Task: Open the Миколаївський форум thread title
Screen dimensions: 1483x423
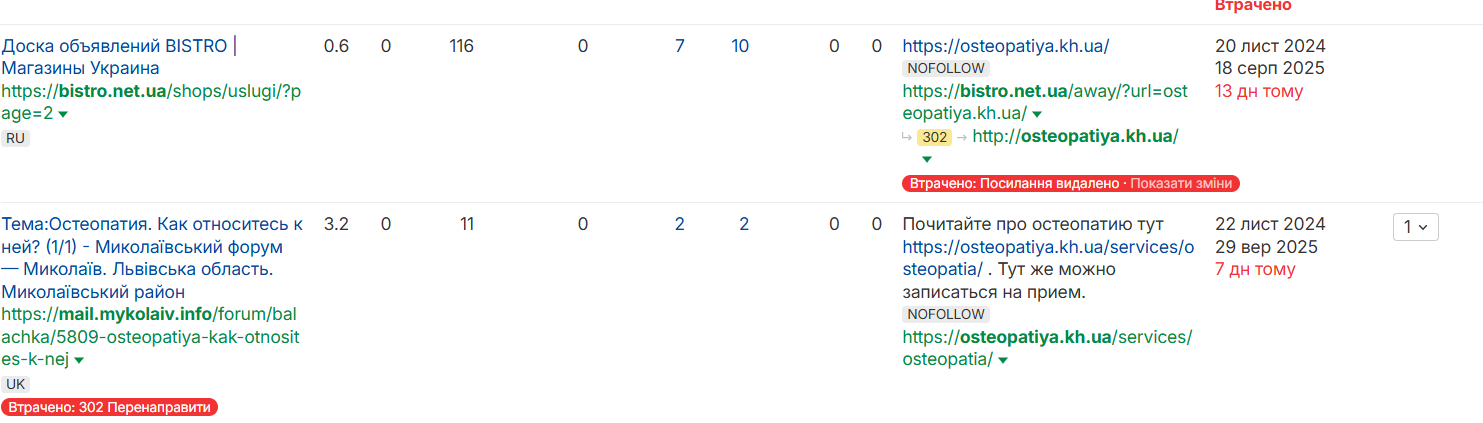Action: click(150, 246)
